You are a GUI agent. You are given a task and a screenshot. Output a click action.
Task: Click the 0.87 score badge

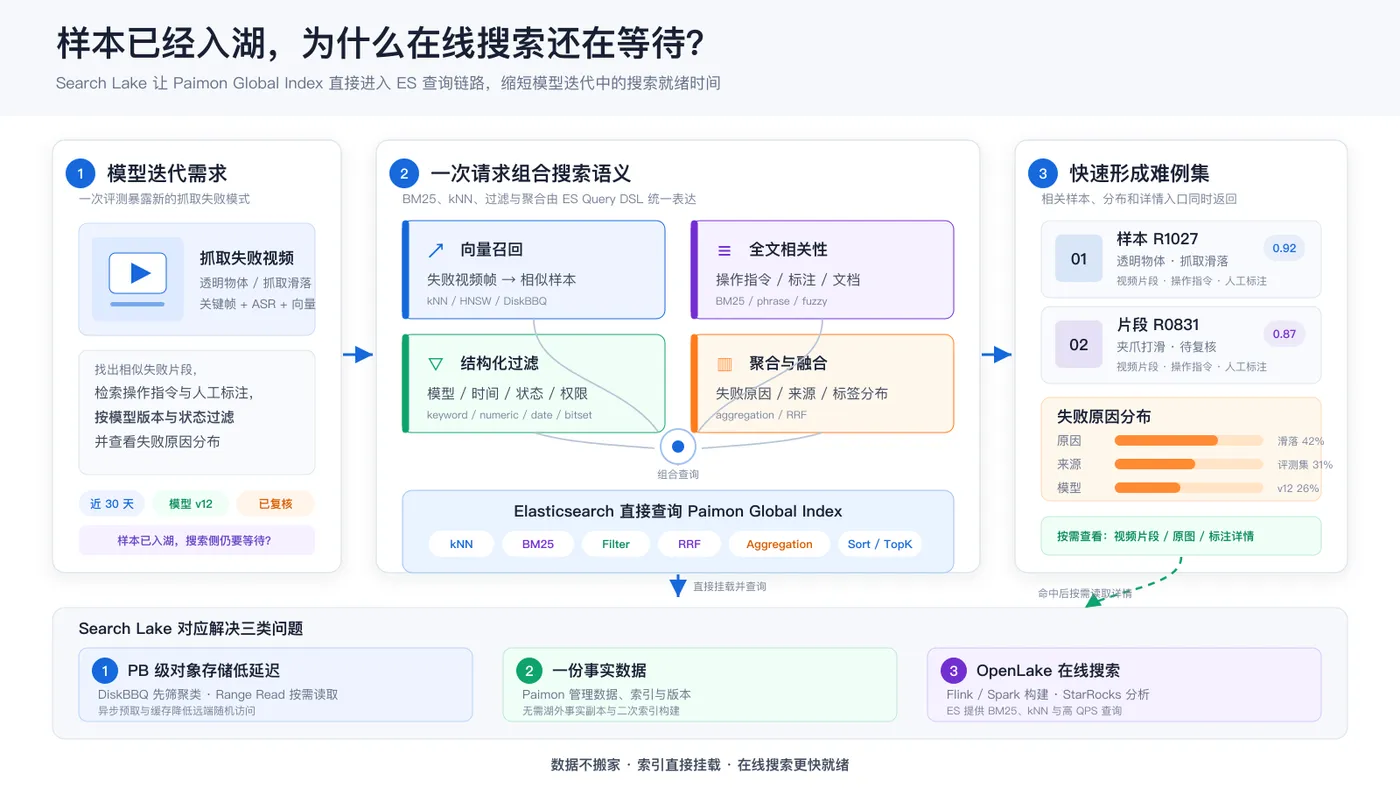(x=1285, y=334)
